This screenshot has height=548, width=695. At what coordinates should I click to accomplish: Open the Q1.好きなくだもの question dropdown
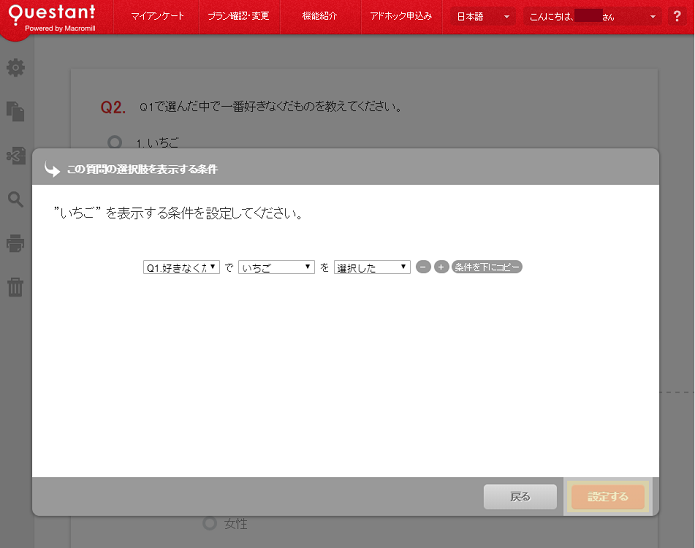[x=181, y=267]
